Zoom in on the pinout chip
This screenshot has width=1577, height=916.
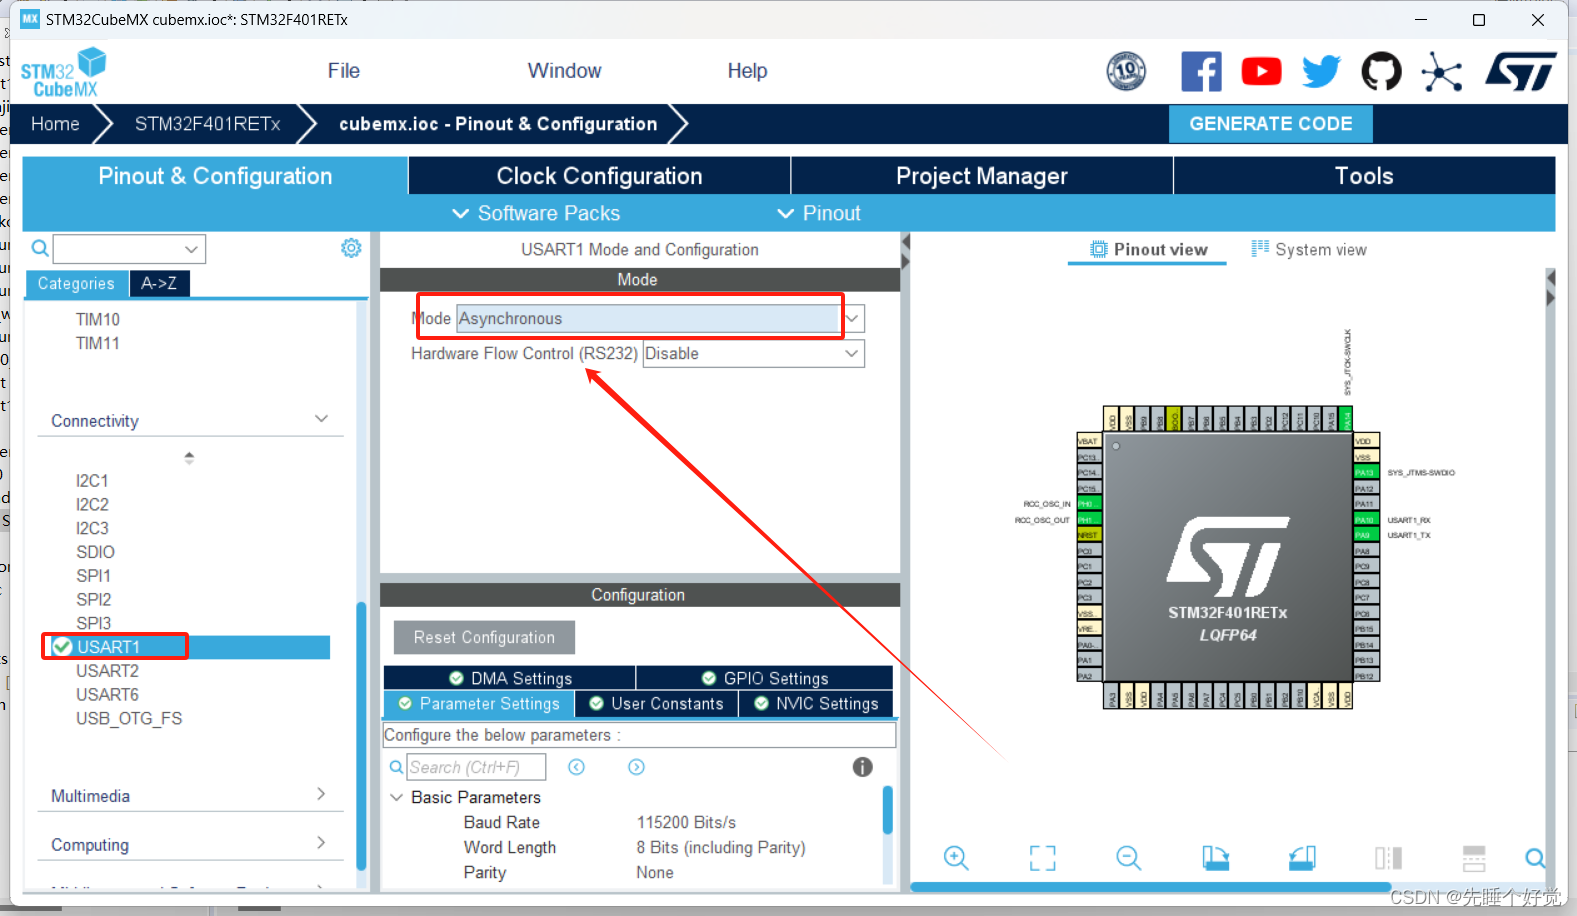click(956, 858)
